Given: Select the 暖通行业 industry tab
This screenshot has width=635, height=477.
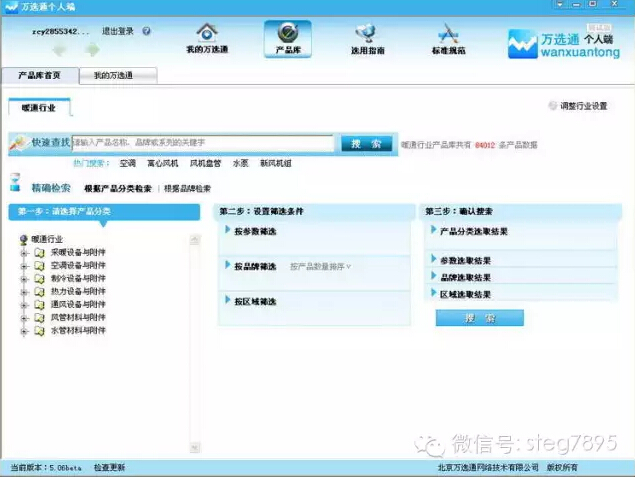Looking at the screenshot, I should pyautogui.click(x=39, y=107).
